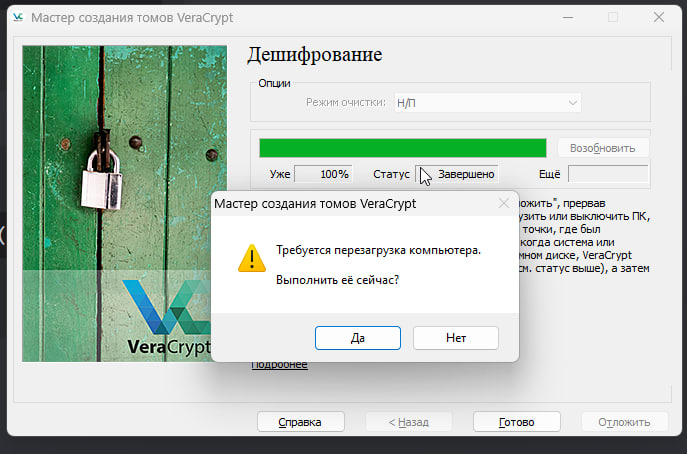Click the empty Ещё time-remaining field

point(608,174)
